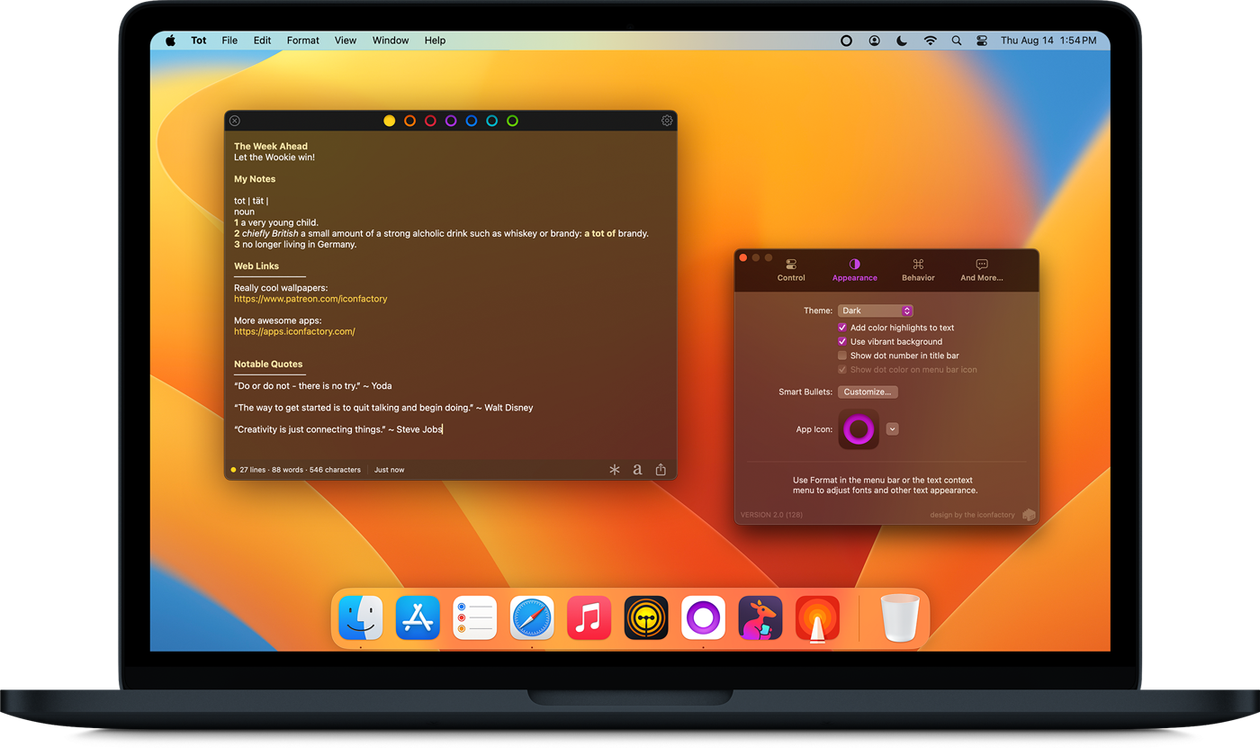Uncheck Add color highlights to text
This screenshot has height=748, width=1260.
(x=842, y=328)
